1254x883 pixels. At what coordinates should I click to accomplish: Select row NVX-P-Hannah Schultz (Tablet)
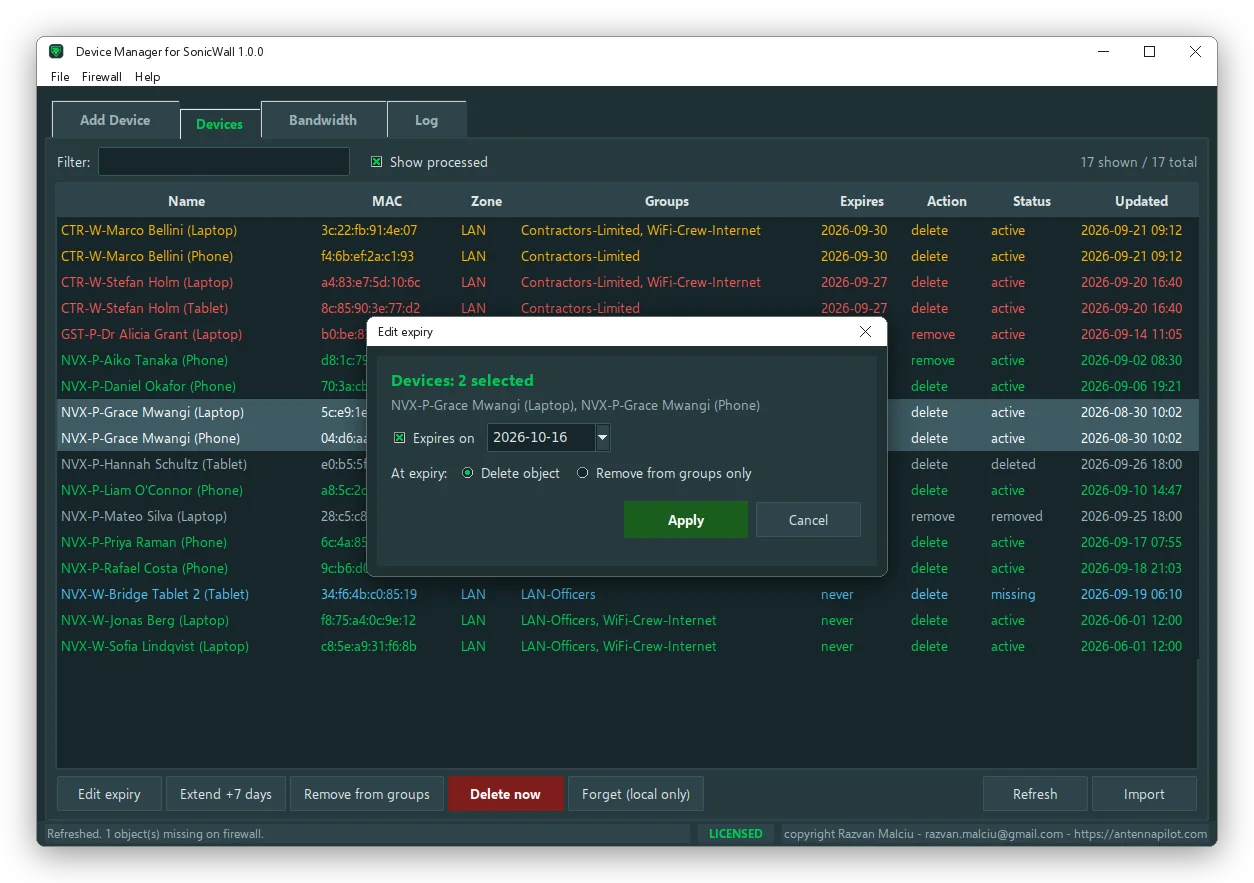point(627,464)
